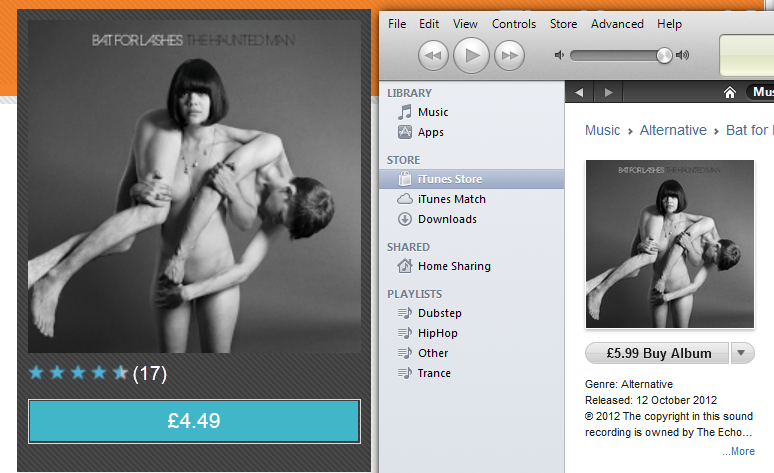Click the (17) review count

pos(150,373)
